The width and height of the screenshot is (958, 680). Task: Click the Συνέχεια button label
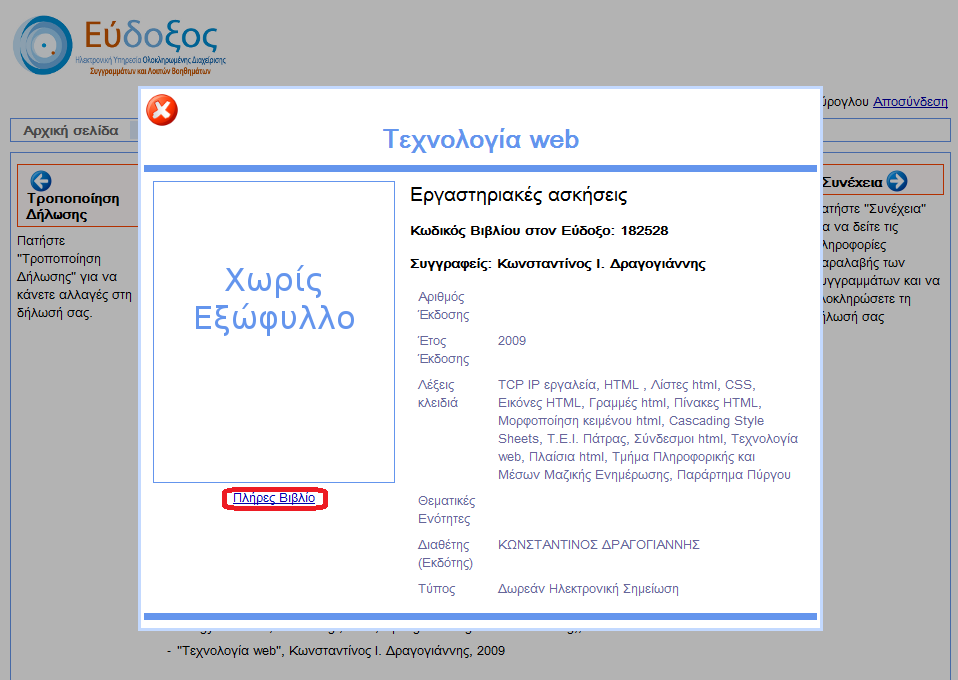pyautogui.click(x=853, y=182)
